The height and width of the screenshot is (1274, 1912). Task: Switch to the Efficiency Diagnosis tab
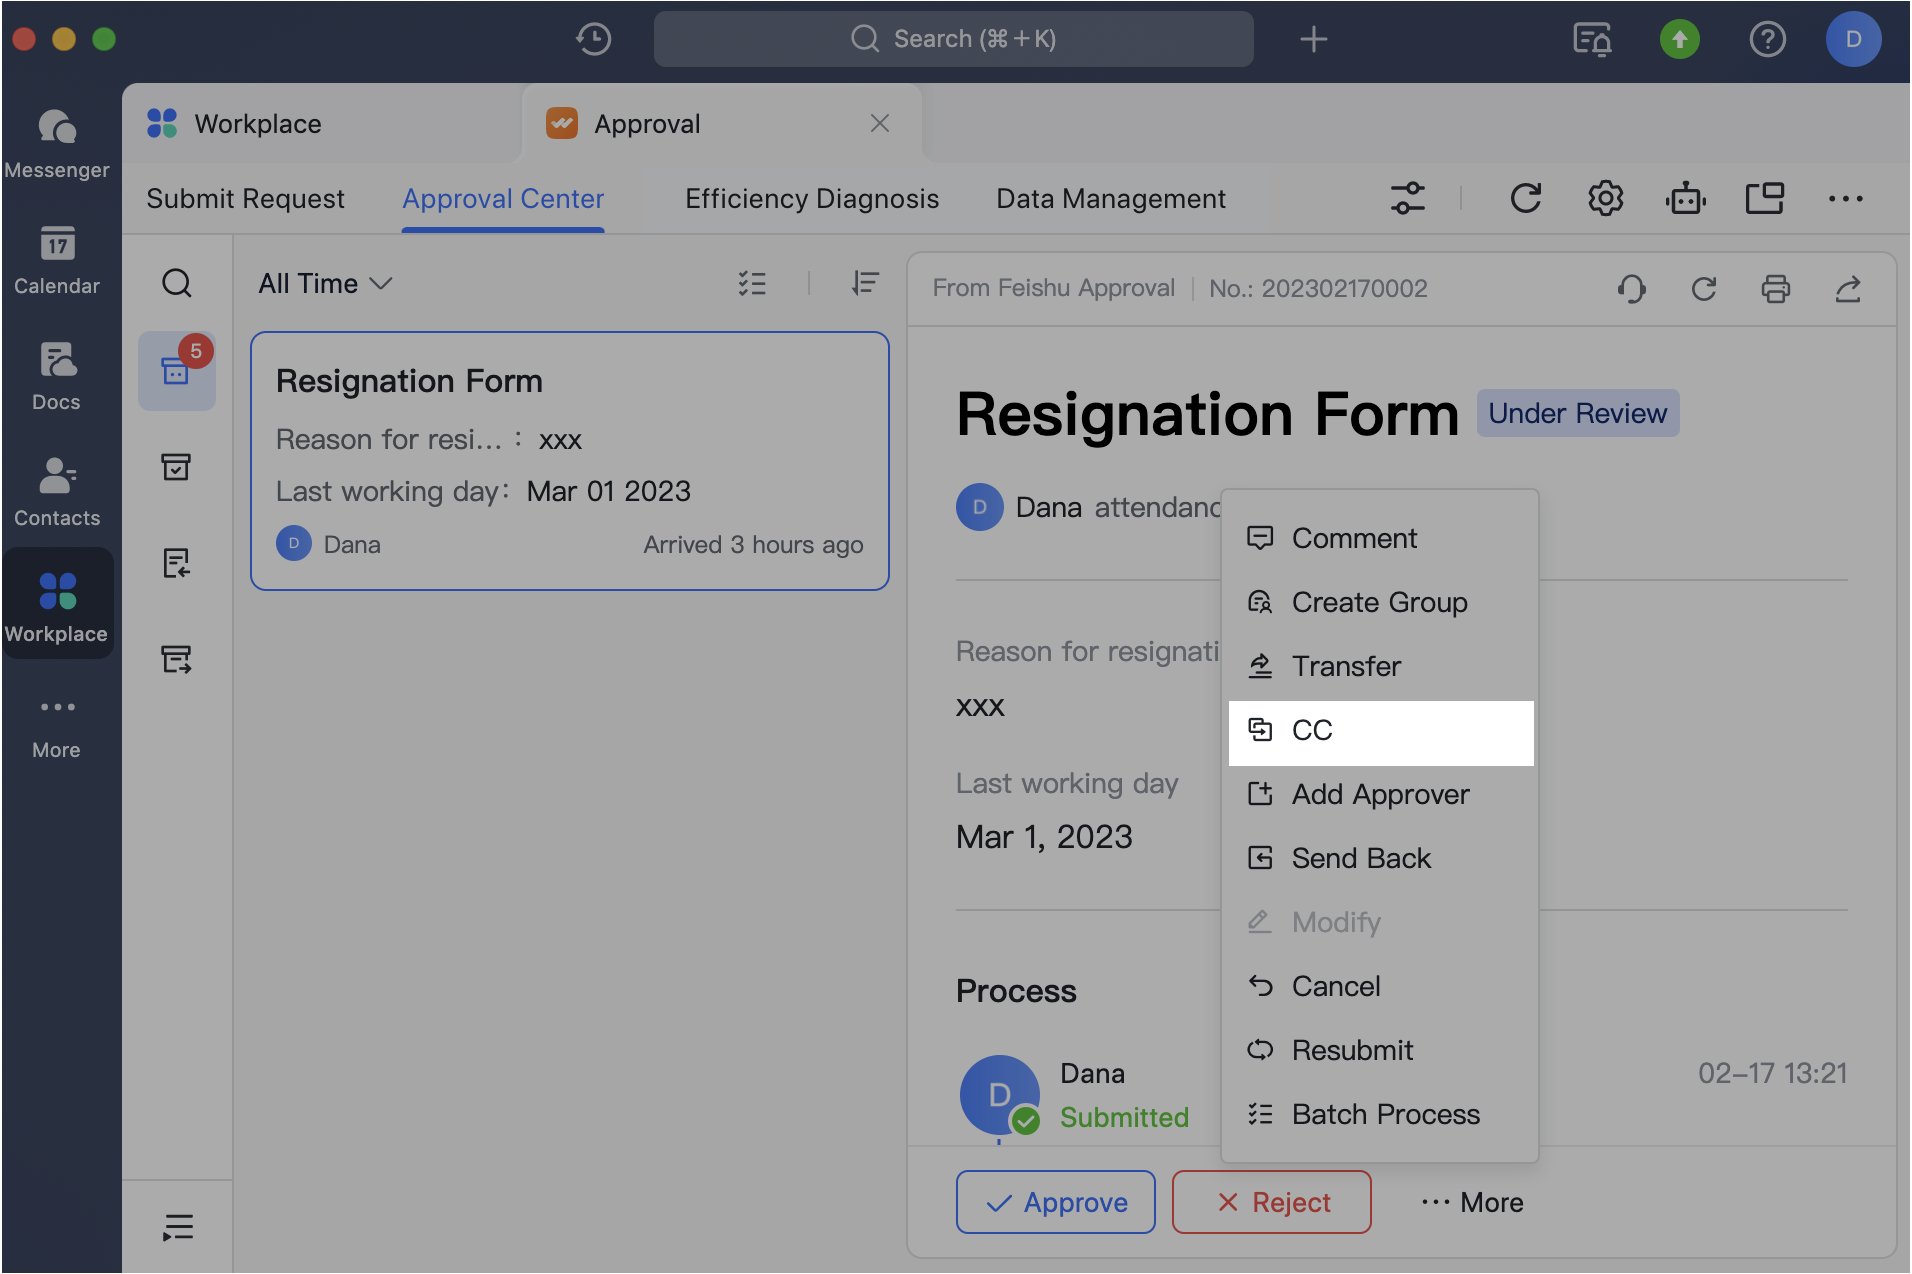click(811, 199)
